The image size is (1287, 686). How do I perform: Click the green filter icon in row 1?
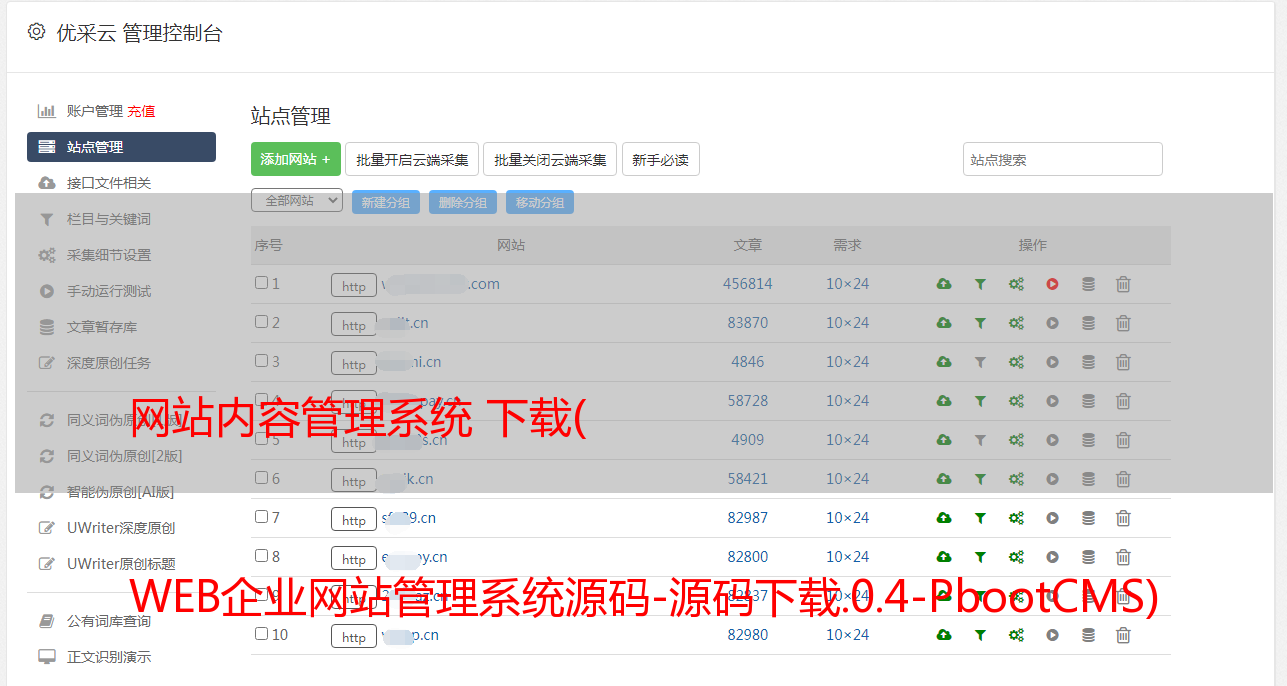[x=980, y=284]
